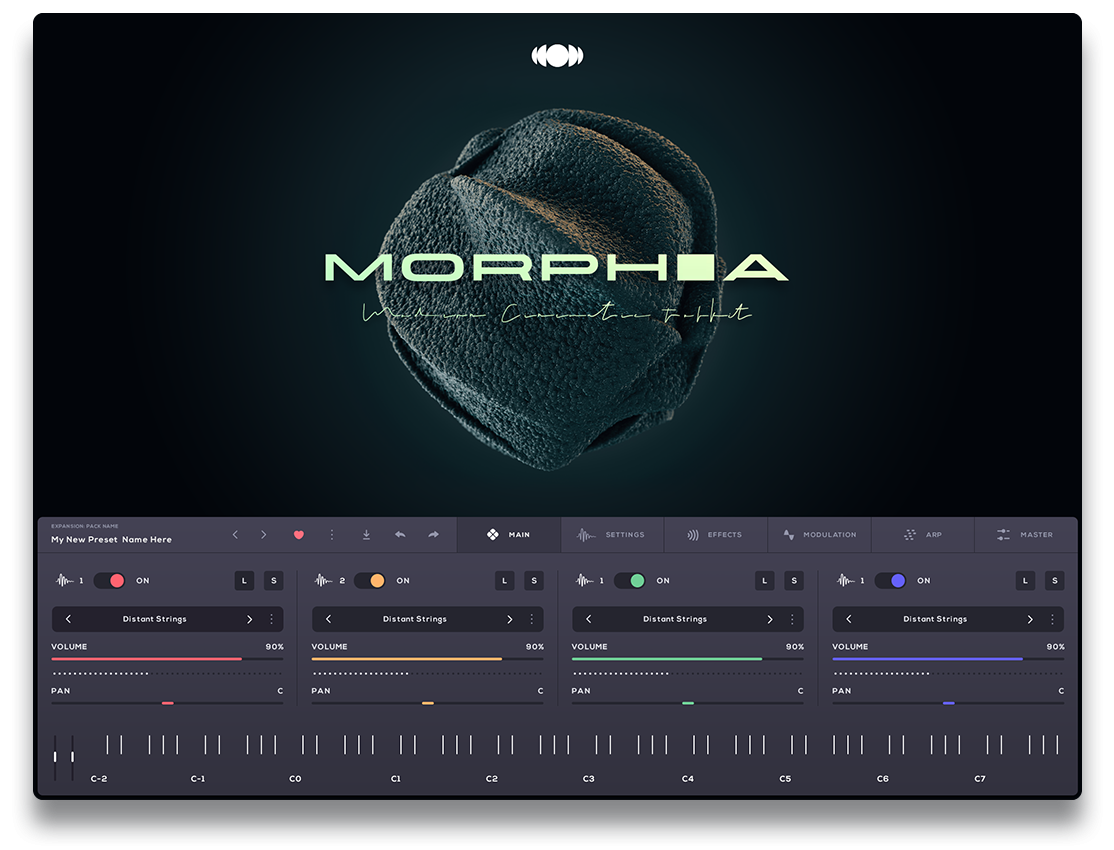Go to next sample on the red layer
This screenshot has height=850, width=1114.
(x=249, y=619)
